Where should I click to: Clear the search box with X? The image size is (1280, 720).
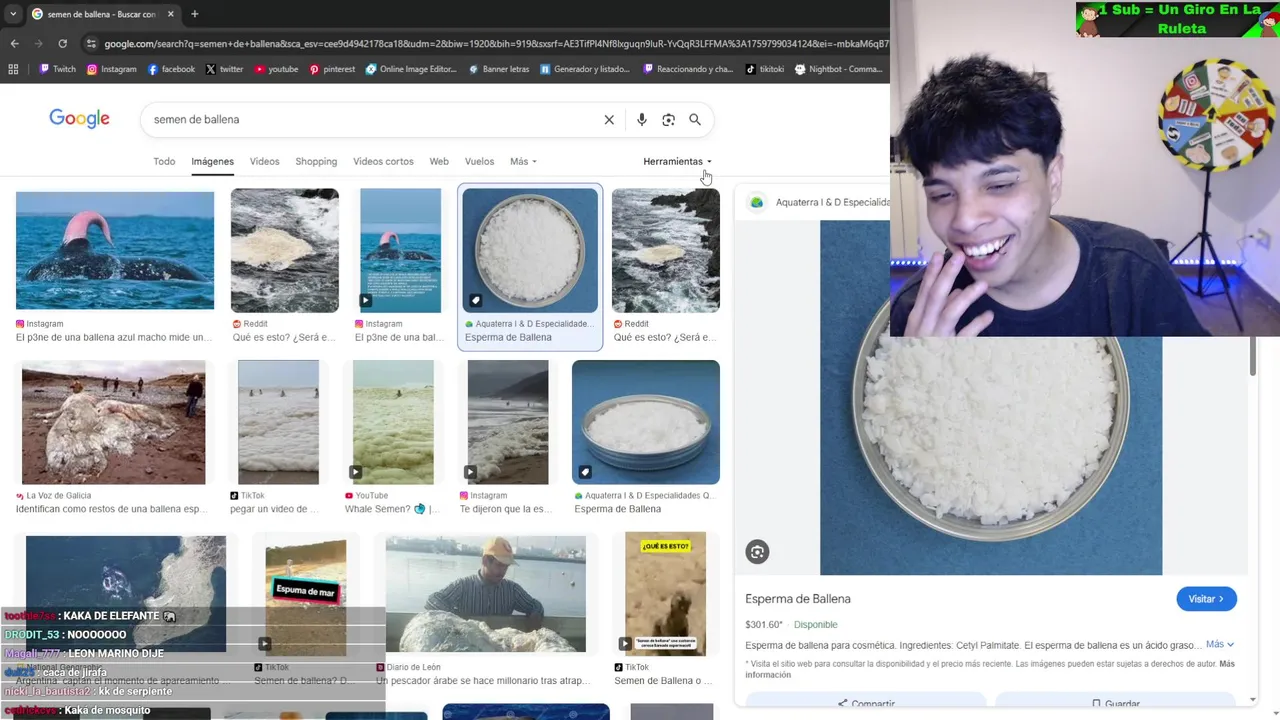pyautogui.click(x=609, y=120)
